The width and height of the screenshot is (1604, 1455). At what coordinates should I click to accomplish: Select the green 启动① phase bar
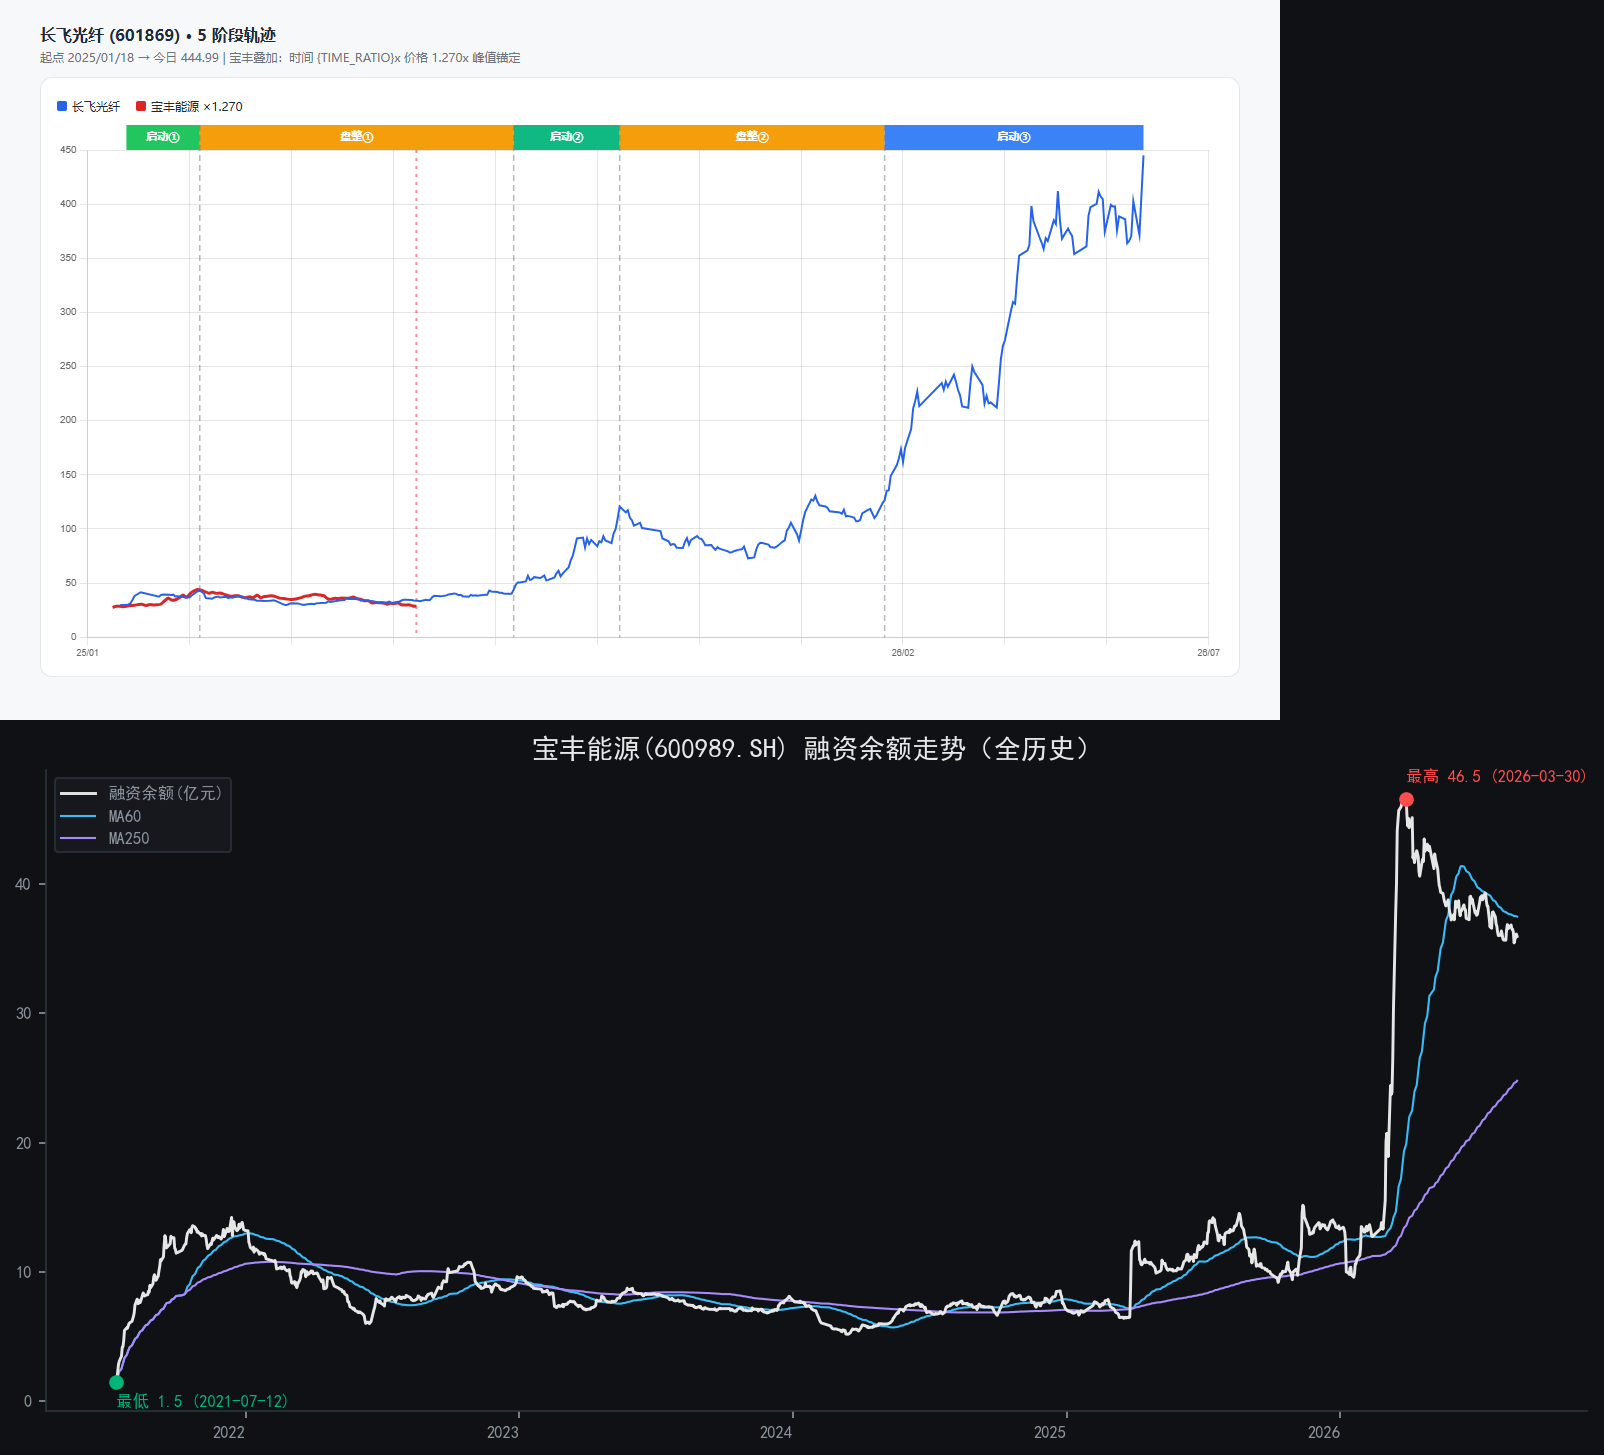click(163, 137)
